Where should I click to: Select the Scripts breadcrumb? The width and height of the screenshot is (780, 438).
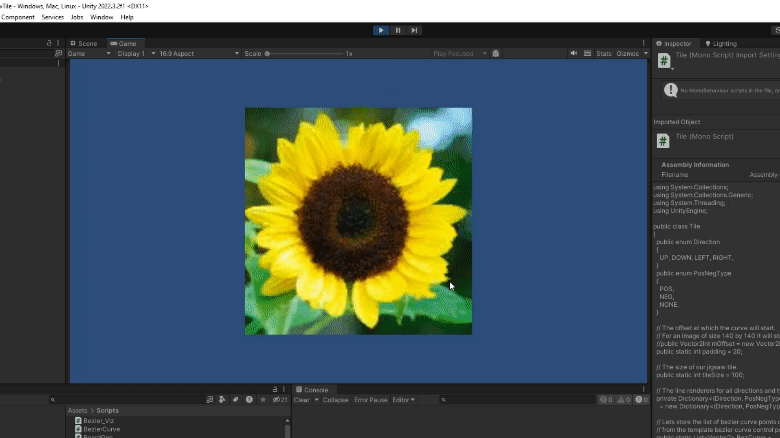(107, 411)
